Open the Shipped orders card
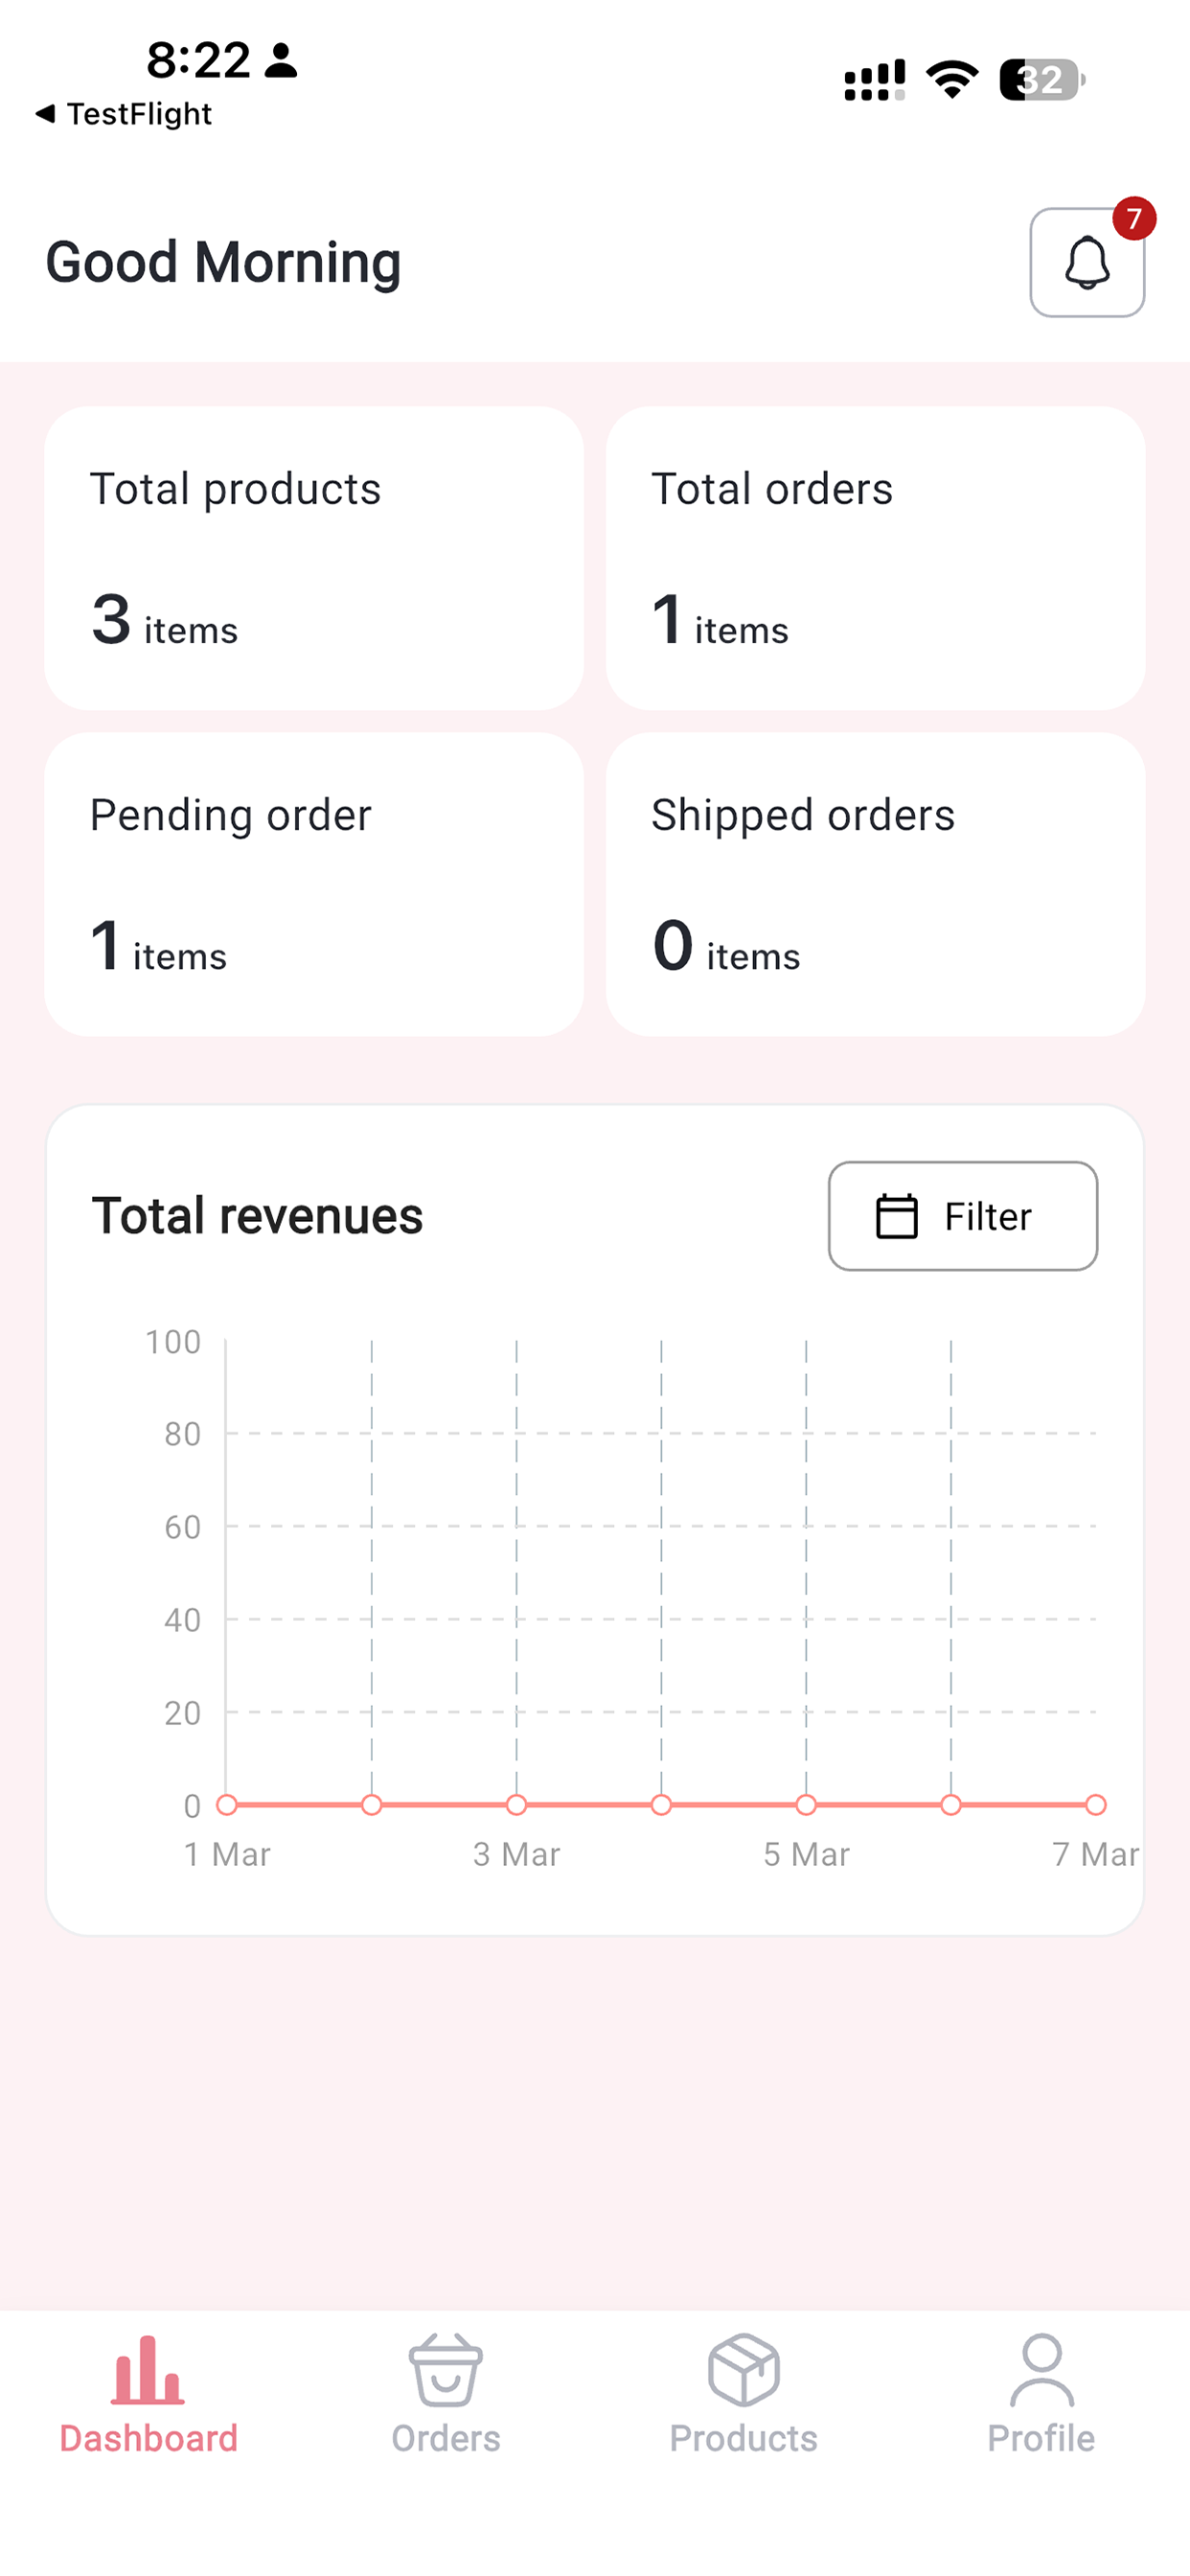Image resolution: width=1190 pixels, height=2576 pixels. pos(875,884)
